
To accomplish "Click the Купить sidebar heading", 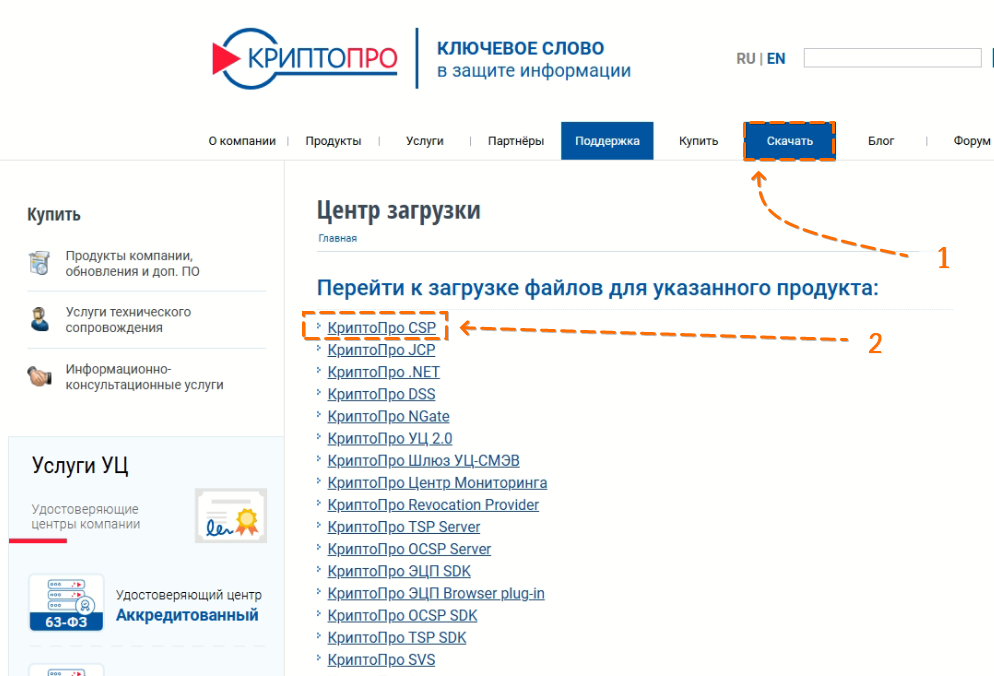I will (x=54, y=215).
